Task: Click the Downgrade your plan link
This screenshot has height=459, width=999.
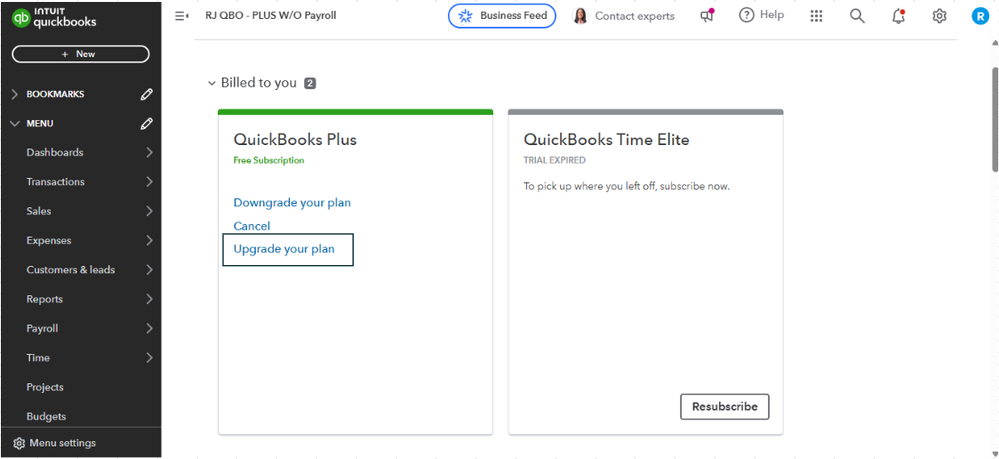Action: pos(292,203)
